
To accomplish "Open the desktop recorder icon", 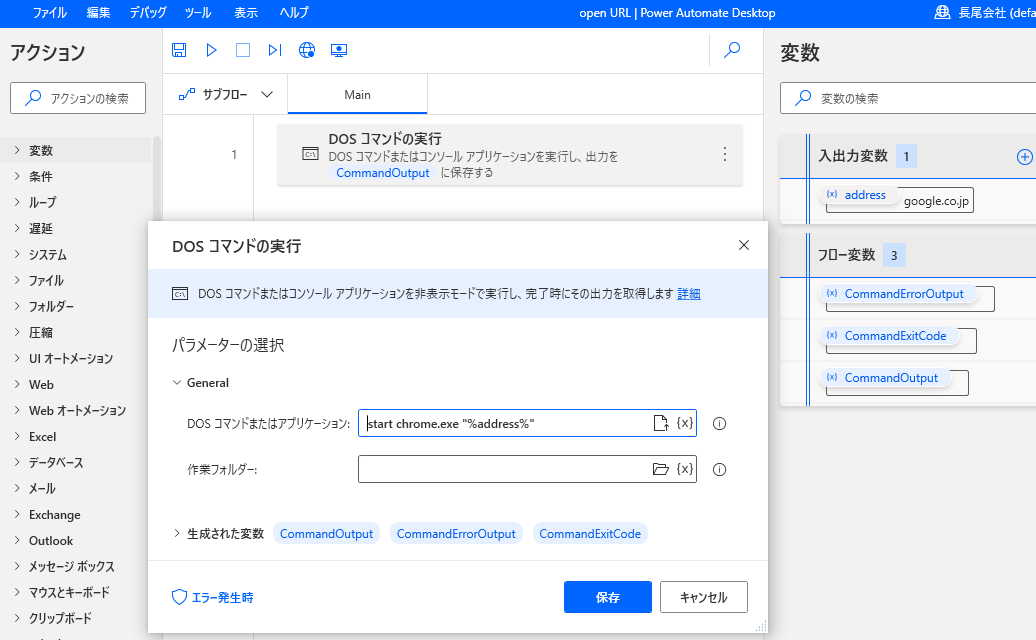I will coord(340,49).
